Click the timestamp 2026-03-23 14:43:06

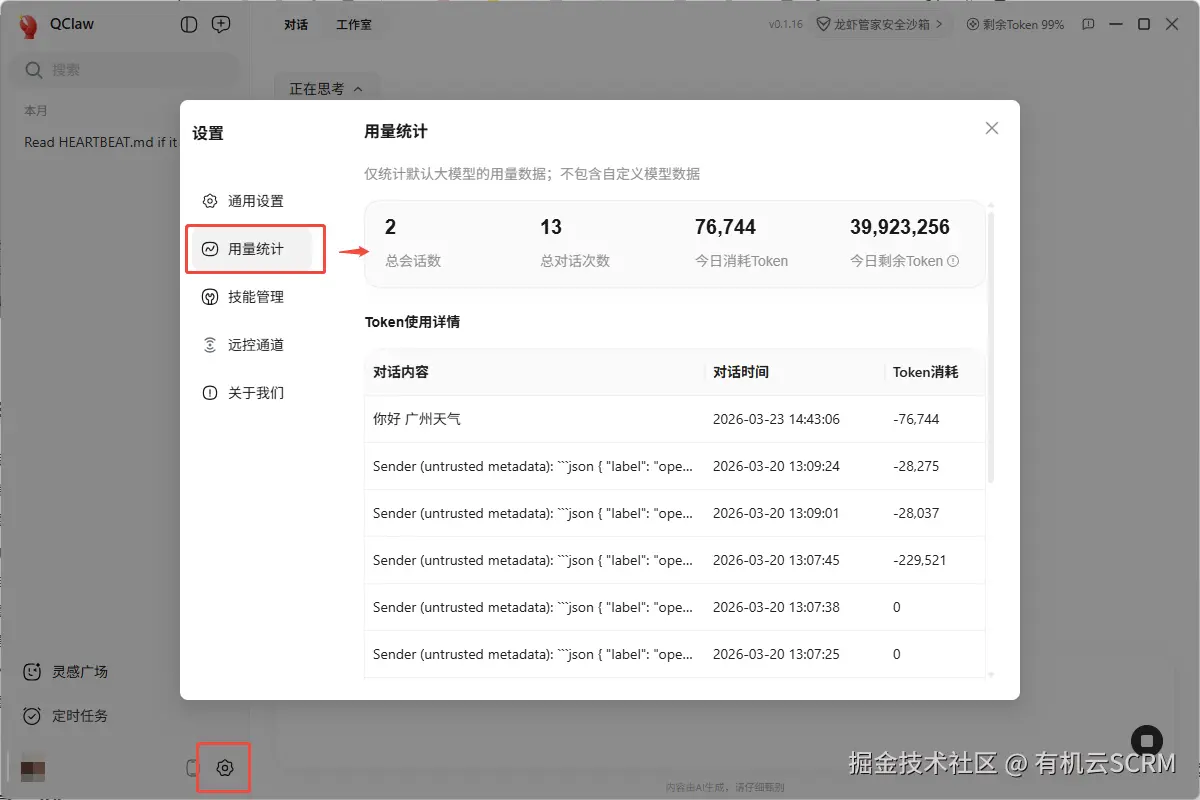click(776, 419)
